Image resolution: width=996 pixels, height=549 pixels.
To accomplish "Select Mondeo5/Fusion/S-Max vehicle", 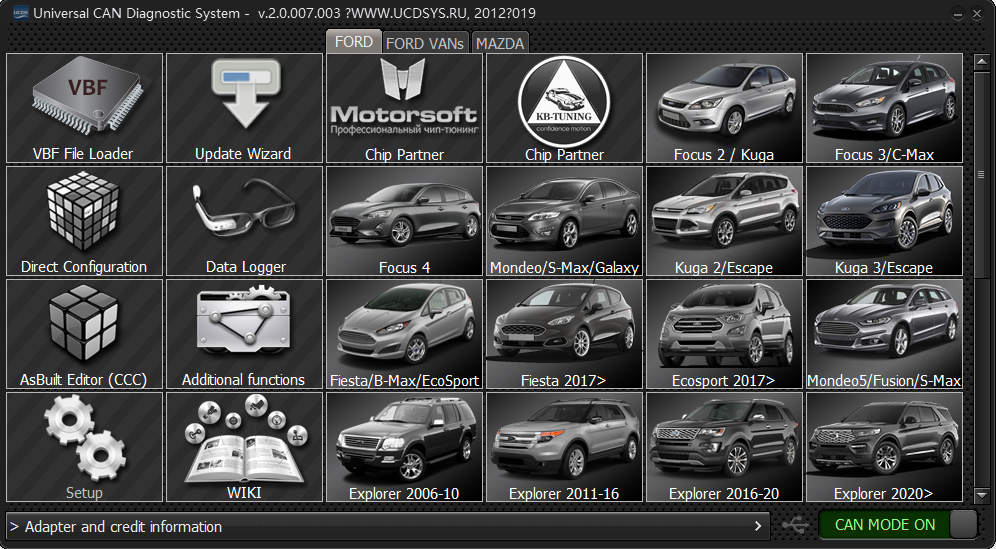I will coord(884,334).
